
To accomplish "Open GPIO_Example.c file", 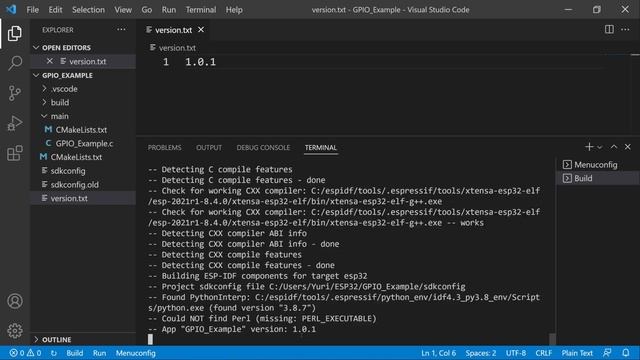I will tap(83, 144).
